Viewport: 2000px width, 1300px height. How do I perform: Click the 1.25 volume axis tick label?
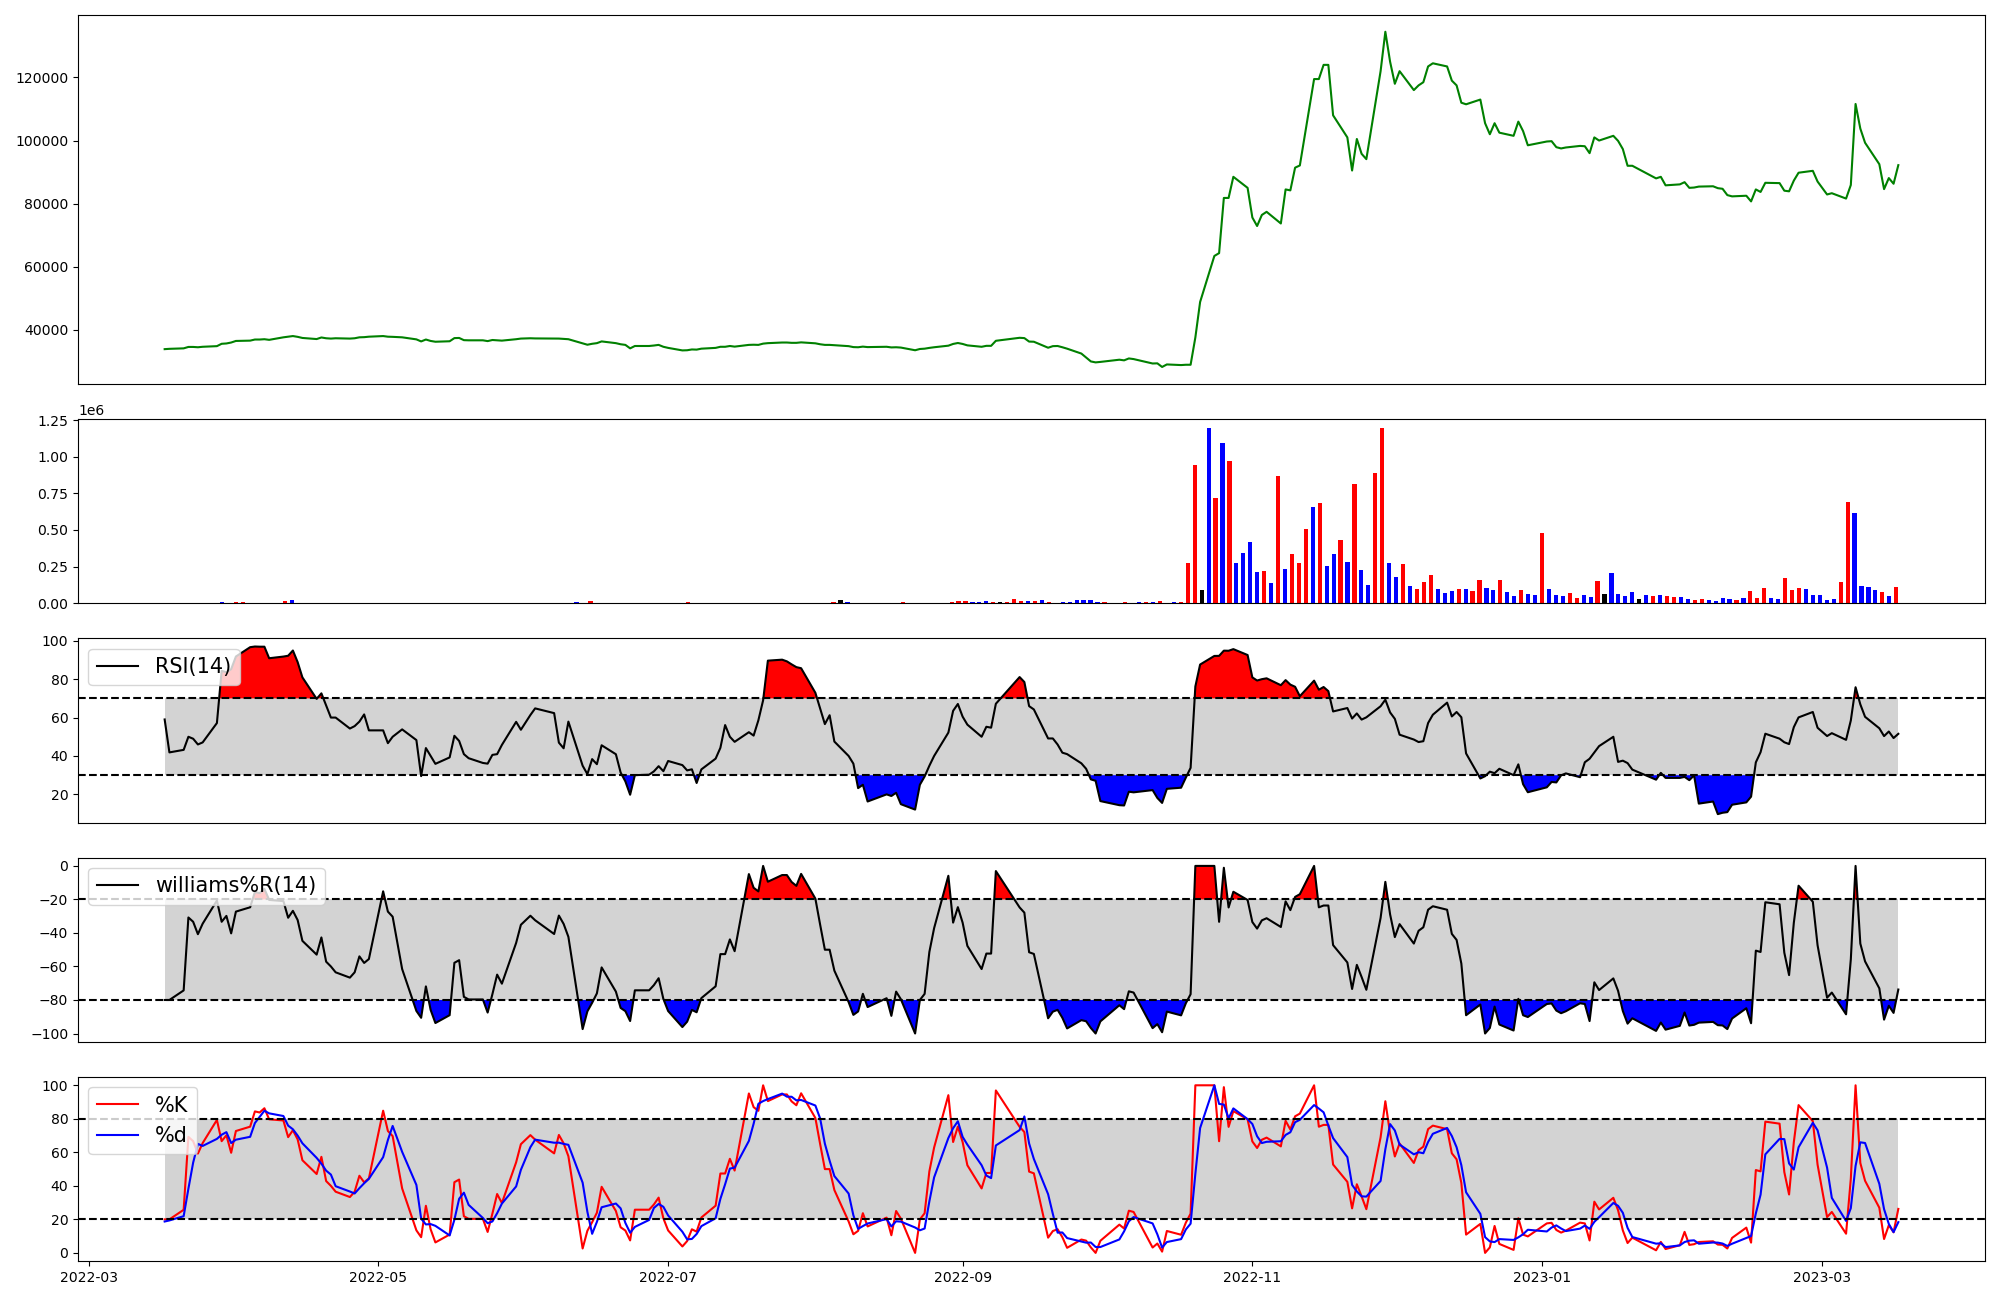click(52, 421)
